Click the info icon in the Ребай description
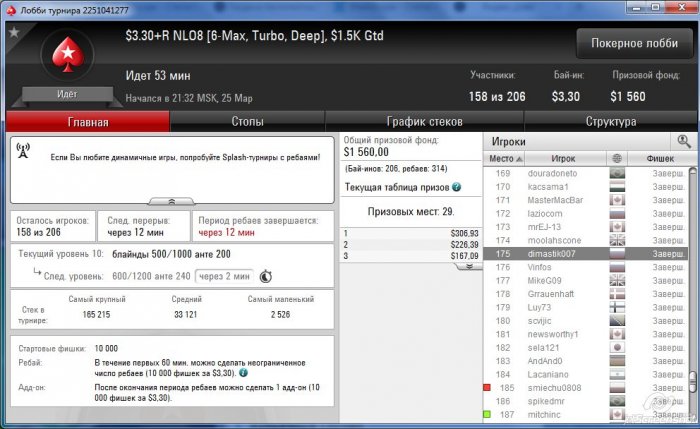The width and height of the screenshot is (700, 429). click(243, 373)
